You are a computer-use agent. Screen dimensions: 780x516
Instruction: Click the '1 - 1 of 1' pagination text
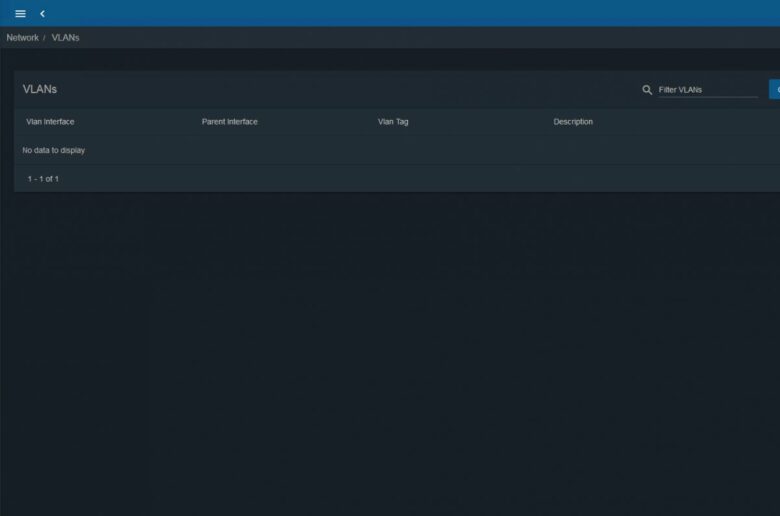point(43,179)
